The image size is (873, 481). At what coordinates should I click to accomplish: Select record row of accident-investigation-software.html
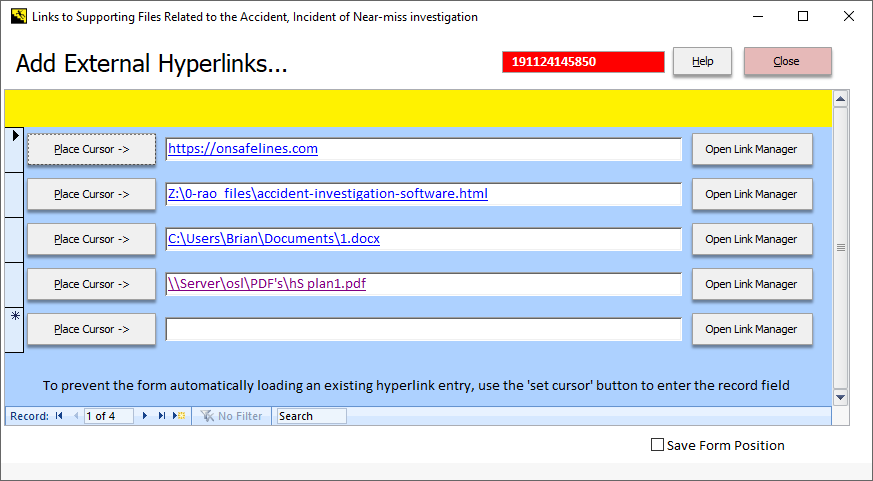pos(14,195)
